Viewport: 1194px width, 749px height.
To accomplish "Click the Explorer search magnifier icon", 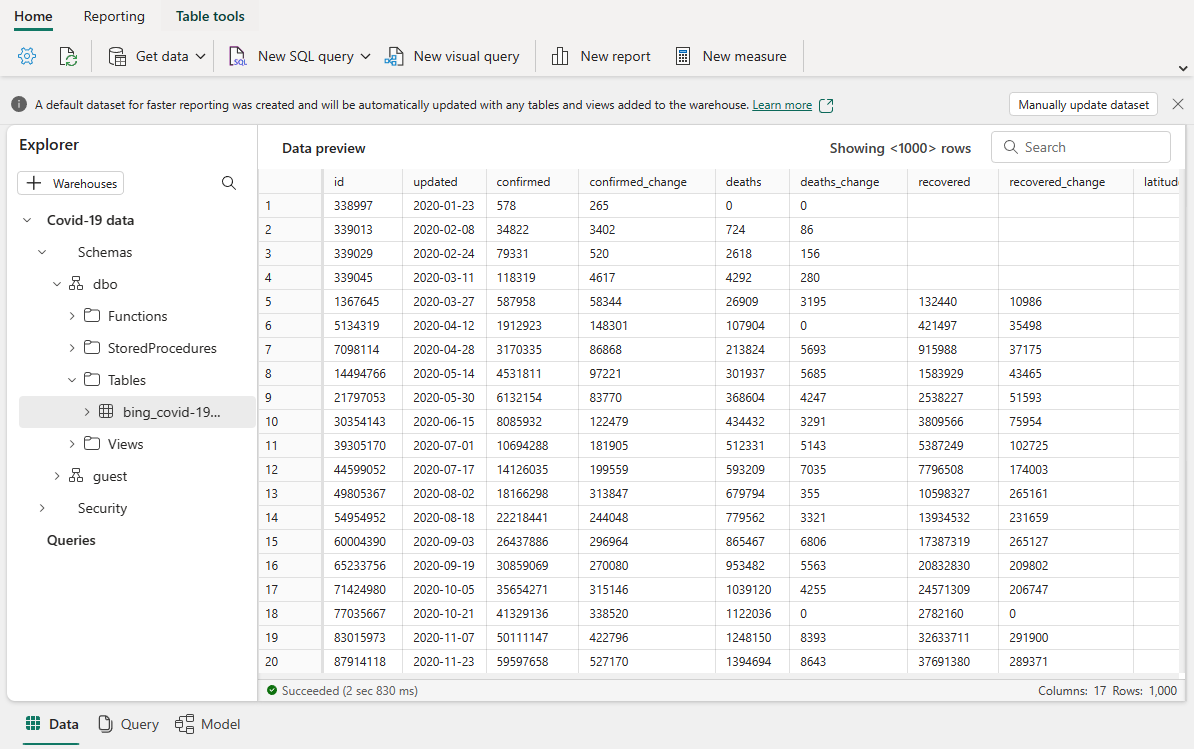I will pos(228,183).
